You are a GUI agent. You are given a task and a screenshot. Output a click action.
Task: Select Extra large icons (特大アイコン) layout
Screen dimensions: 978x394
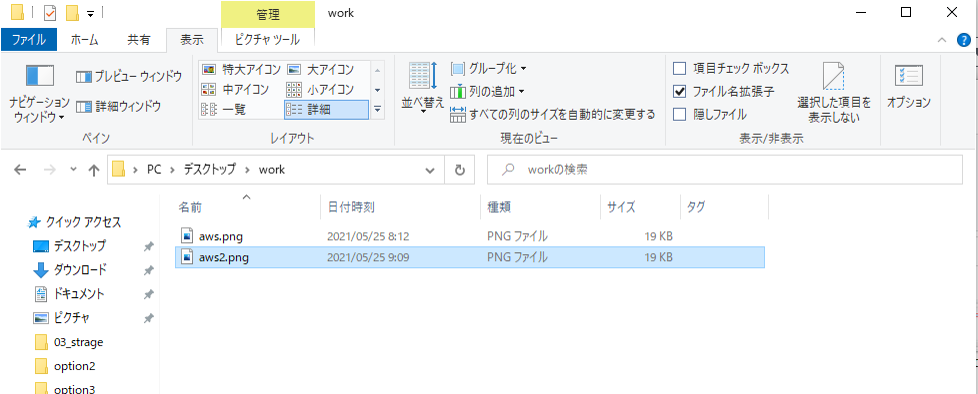coord(242,69)
